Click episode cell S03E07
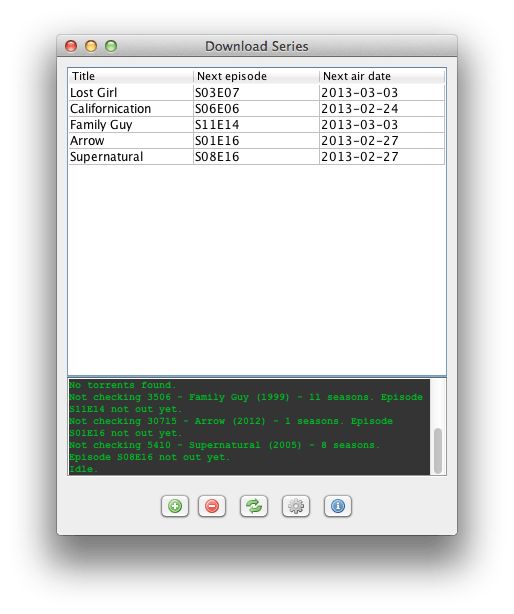 click(256, 93)
